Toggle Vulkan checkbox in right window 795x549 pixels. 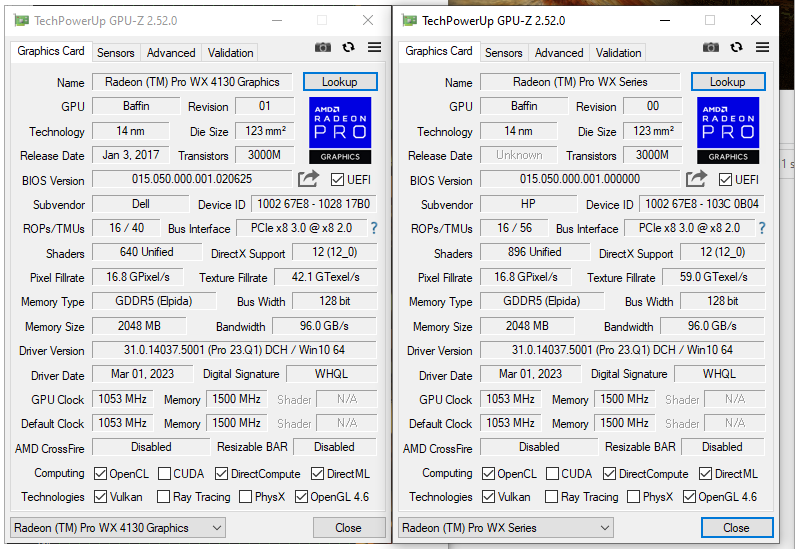488,496
